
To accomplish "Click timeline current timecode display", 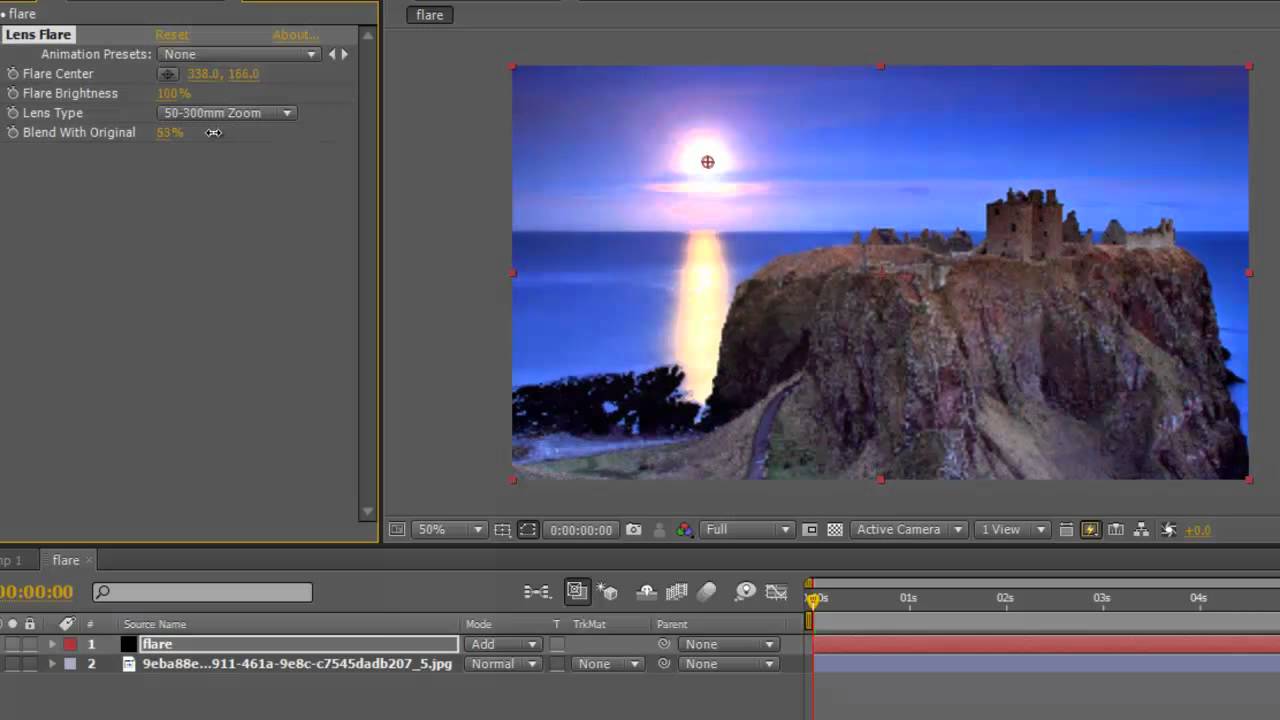I will 37,592.
